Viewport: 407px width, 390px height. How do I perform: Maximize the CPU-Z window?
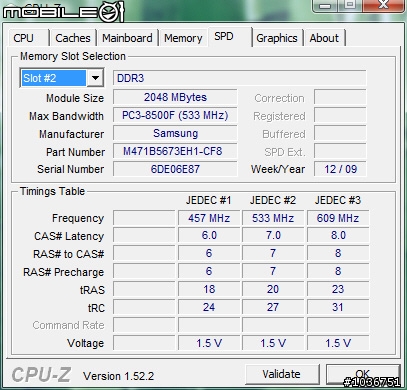tap(350, 5)
